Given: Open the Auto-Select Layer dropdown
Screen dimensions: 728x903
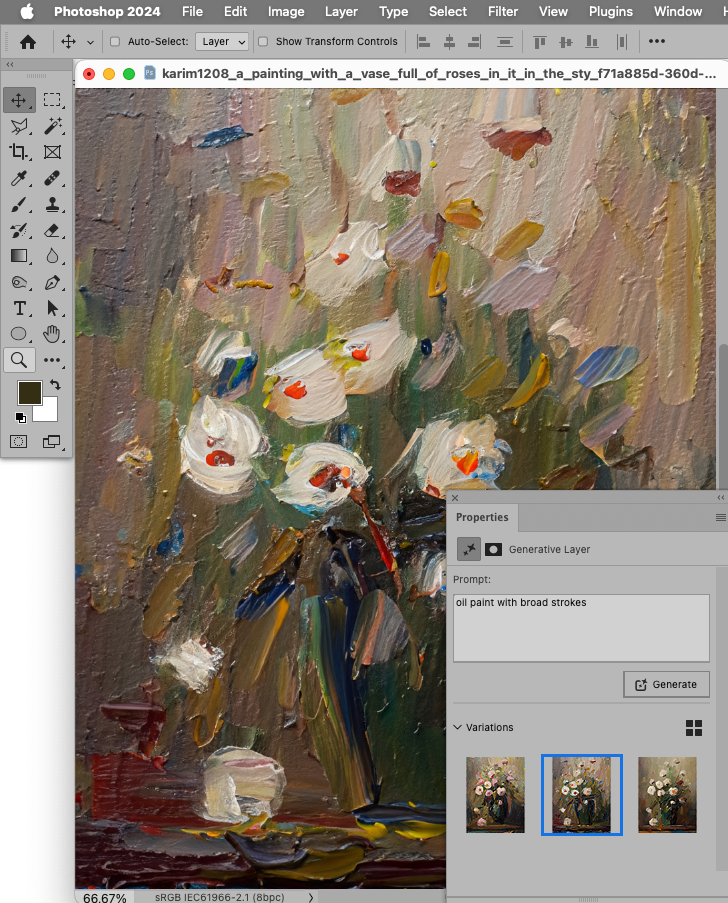Looking at the screenshot, I should coord(222,41).
